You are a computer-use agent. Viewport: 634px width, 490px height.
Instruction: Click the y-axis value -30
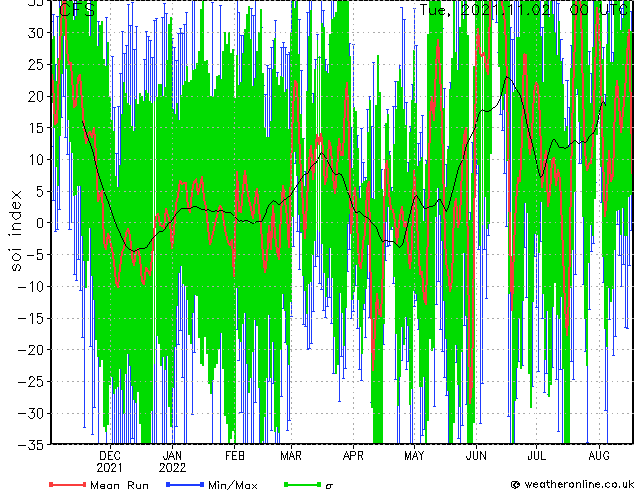30,414
